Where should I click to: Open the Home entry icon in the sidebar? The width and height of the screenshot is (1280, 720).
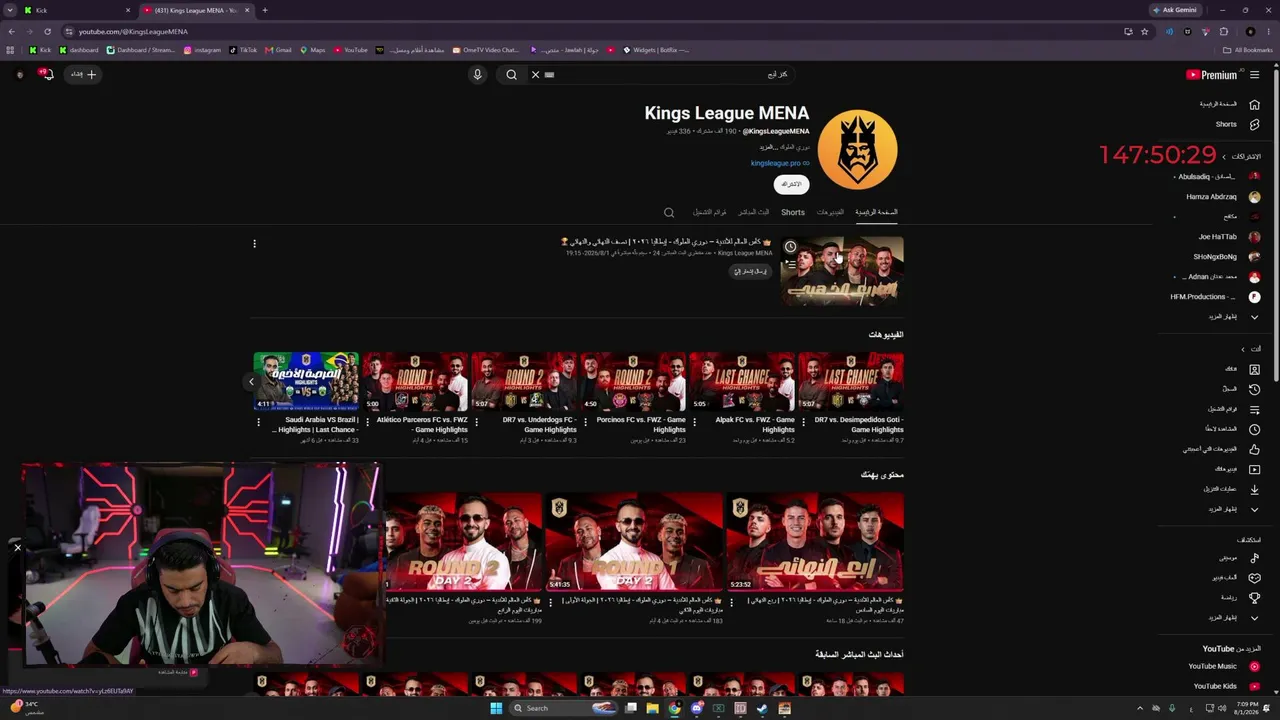1254,104
